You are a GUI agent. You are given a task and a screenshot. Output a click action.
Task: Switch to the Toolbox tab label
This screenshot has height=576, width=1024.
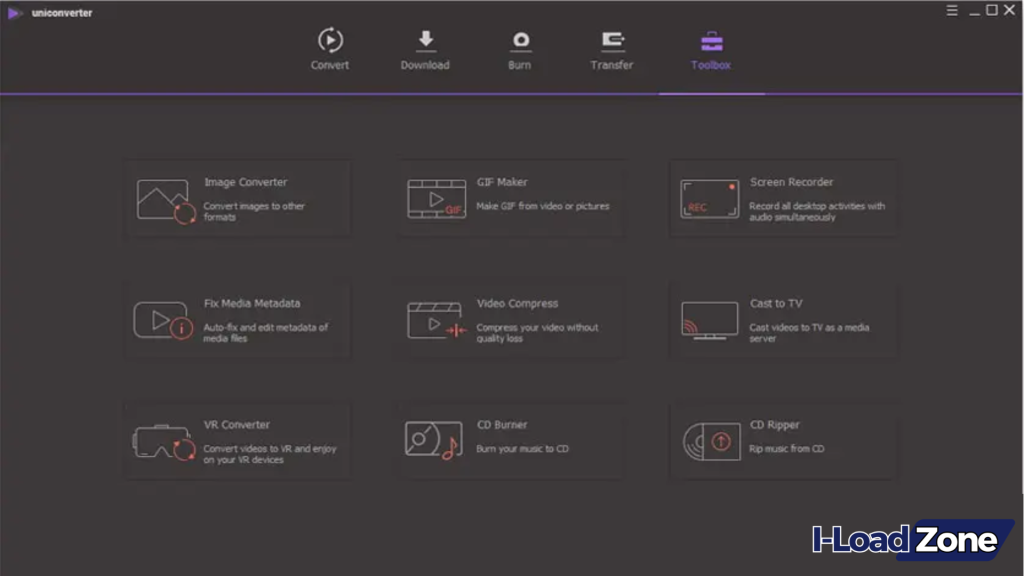[711, 65]
